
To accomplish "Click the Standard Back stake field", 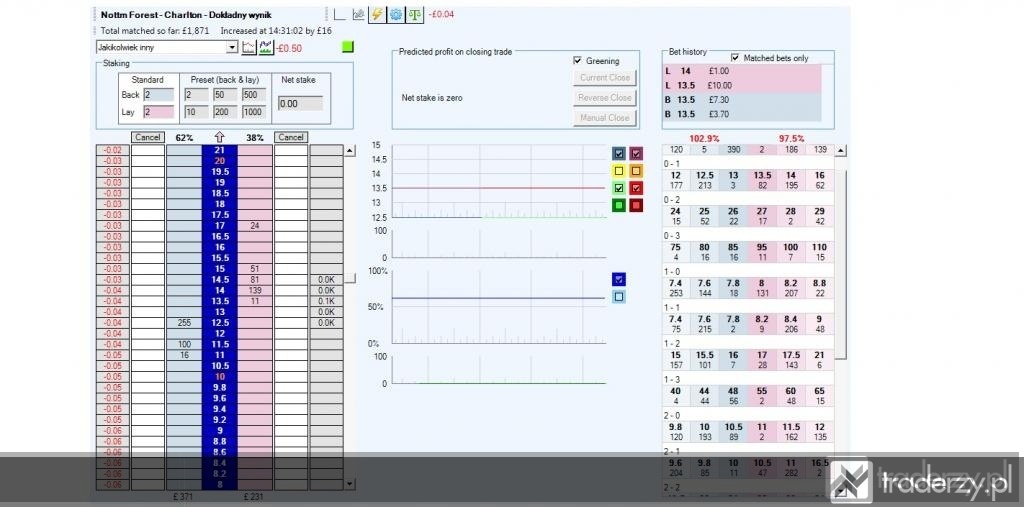I will tap(159, 95).
